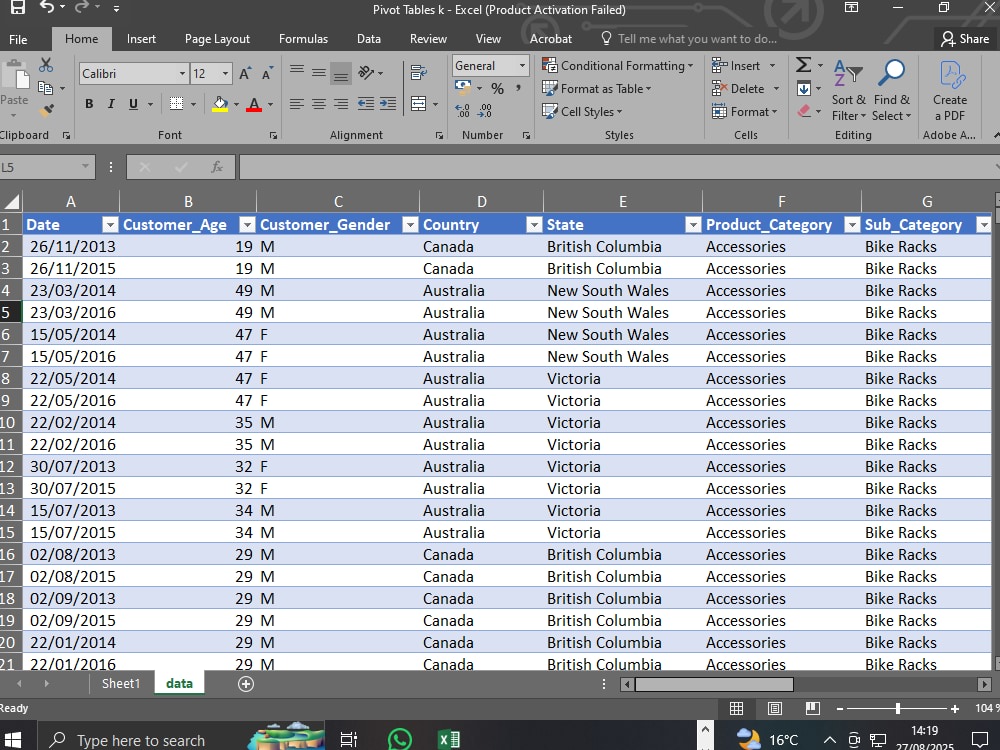This screenshot has height=750, width=1000.
Task: Open Find & Select magnifier tool
Action: point(892,89)
